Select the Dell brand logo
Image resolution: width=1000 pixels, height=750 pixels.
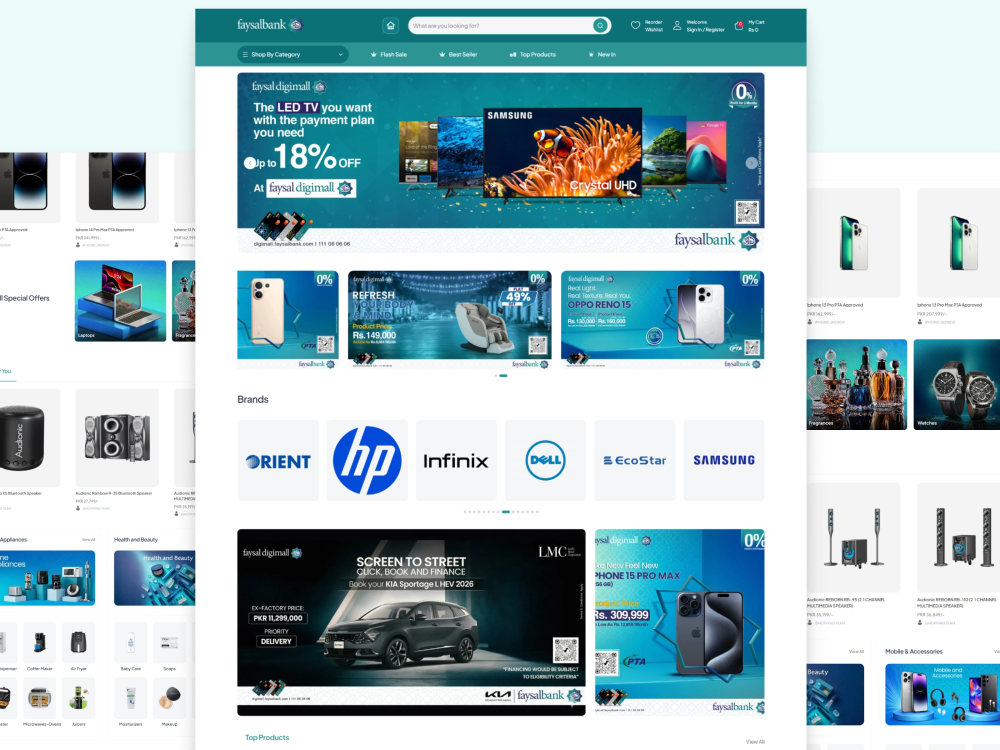pyautogui.click(x=545, y=460)
